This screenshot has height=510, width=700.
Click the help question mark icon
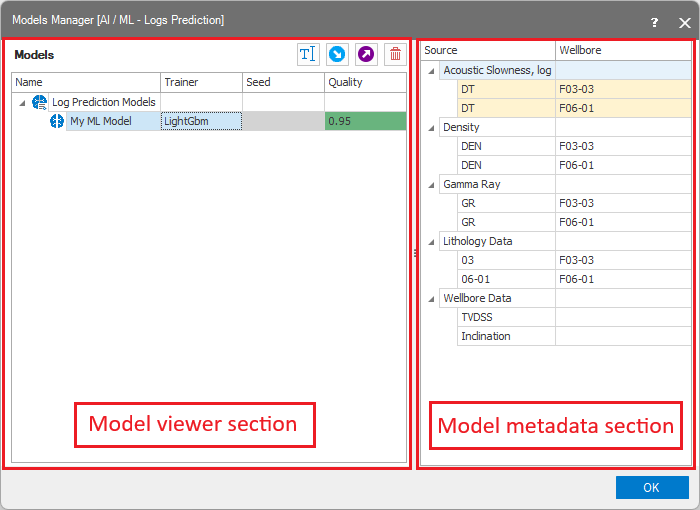tap(654, 21)
